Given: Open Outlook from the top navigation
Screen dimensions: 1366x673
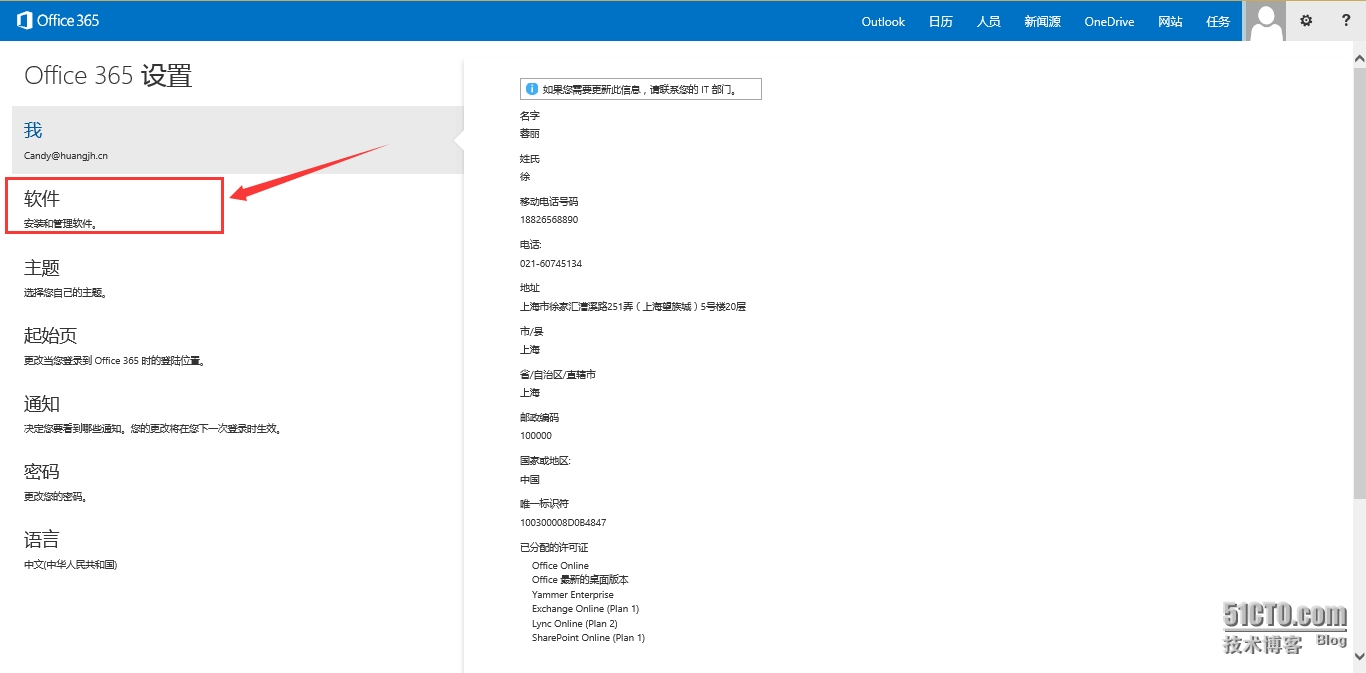Looking at the screenshot, I should click(x=883, y=21).
